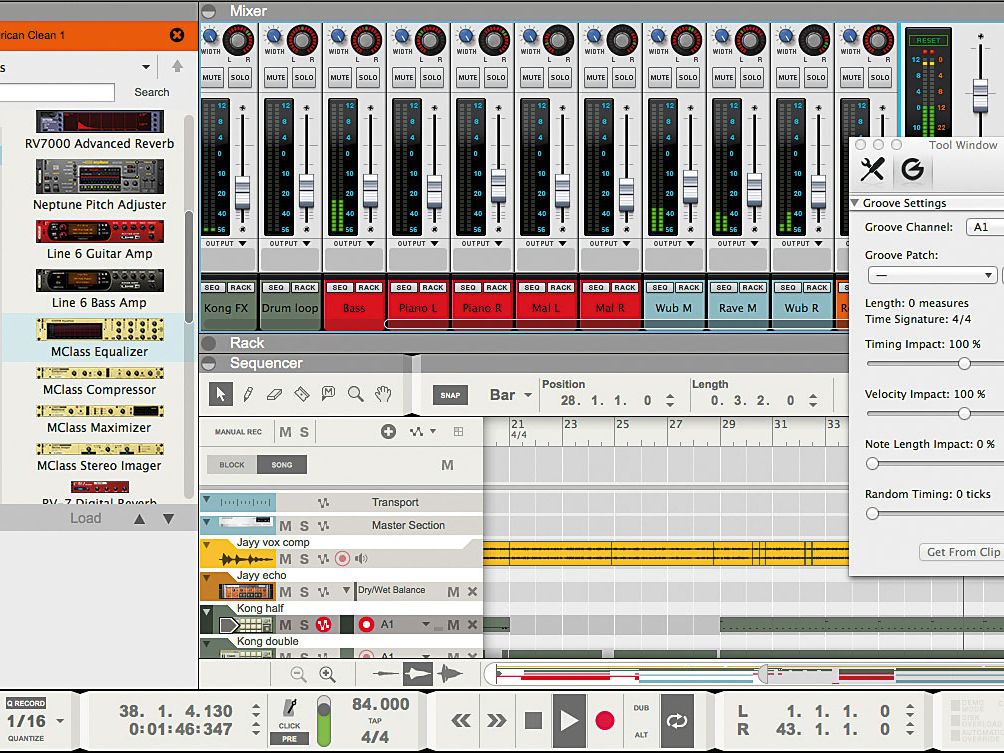Screen dimensions: 1004x753
Task: Toggle Q RECORD quantize button
Action: [x=26, y=702]
